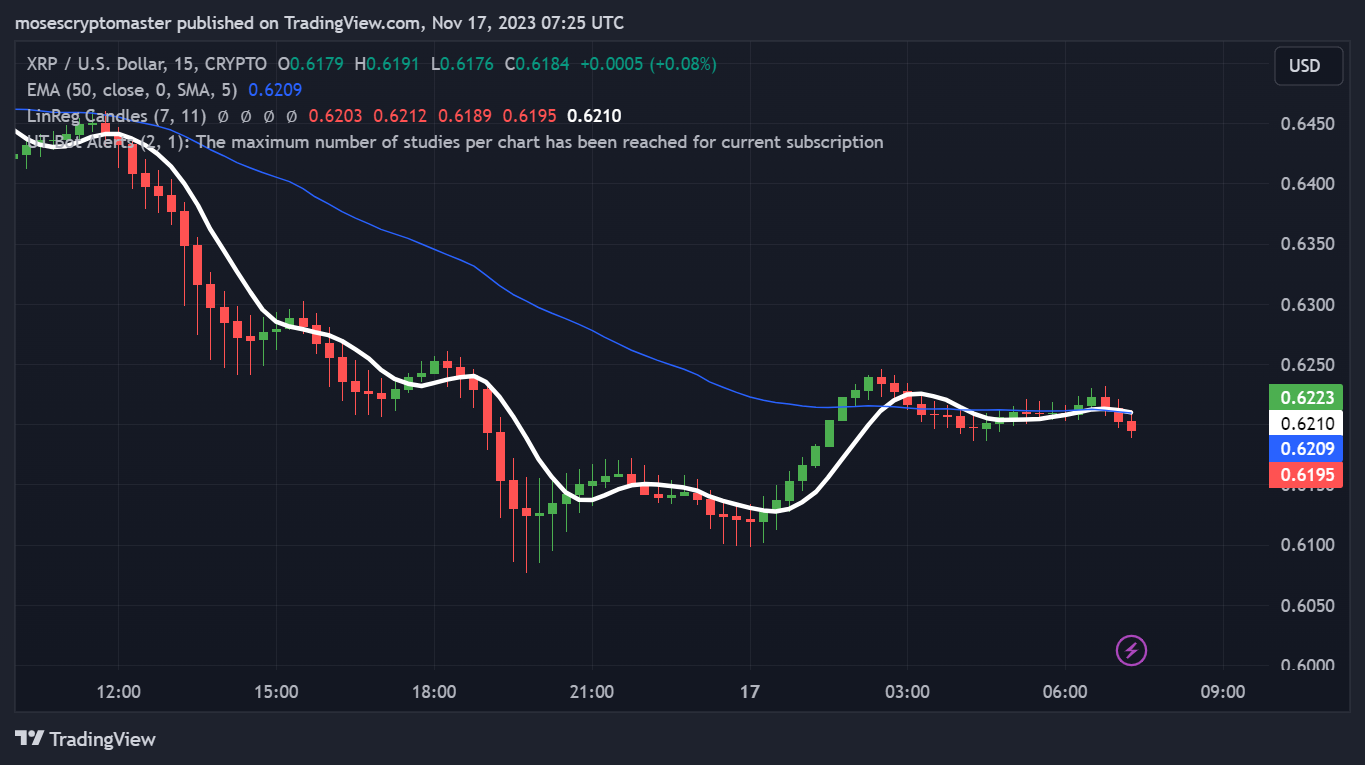Click the 0.6050 price scale label
Viewport: 1365px width, 765px height.
(x=1308, y=606)
